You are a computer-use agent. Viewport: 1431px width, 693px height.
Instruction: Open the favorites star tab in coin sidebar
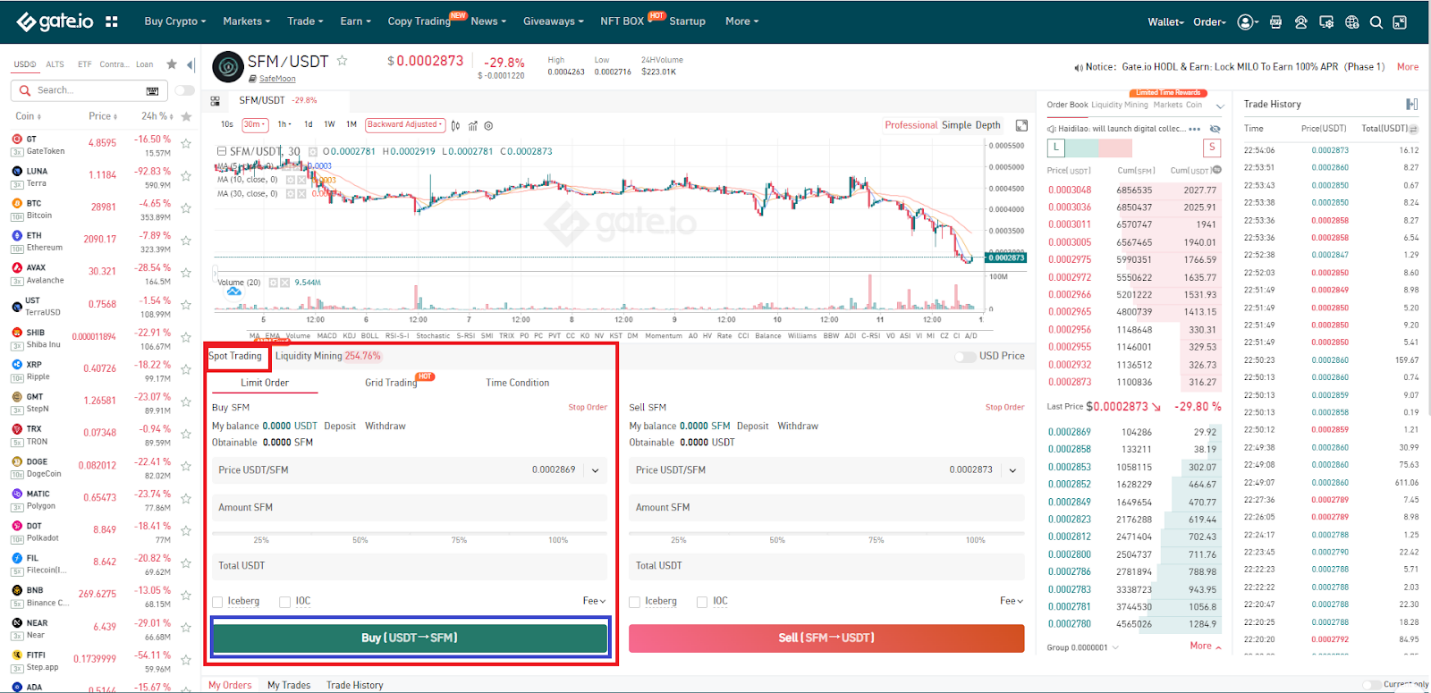171,64
